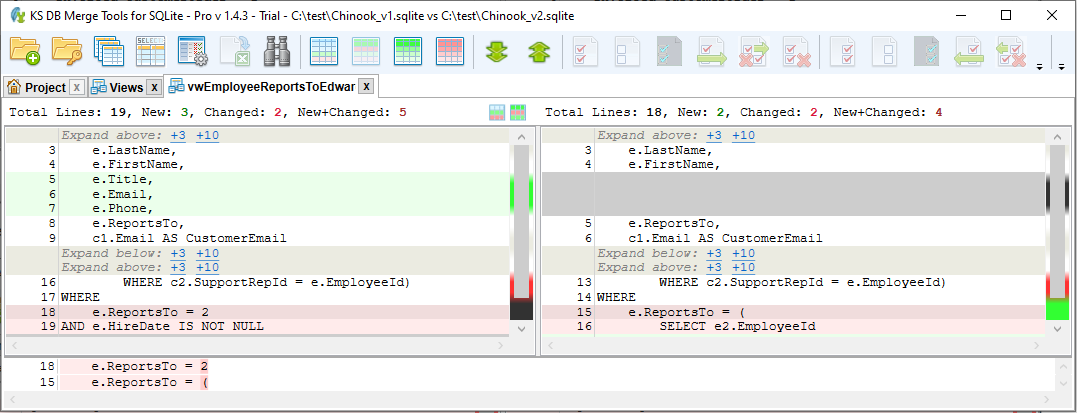Toggle the blue-red grid layout icon
This screenshot has width=1077, height=413.
(497, 113)
